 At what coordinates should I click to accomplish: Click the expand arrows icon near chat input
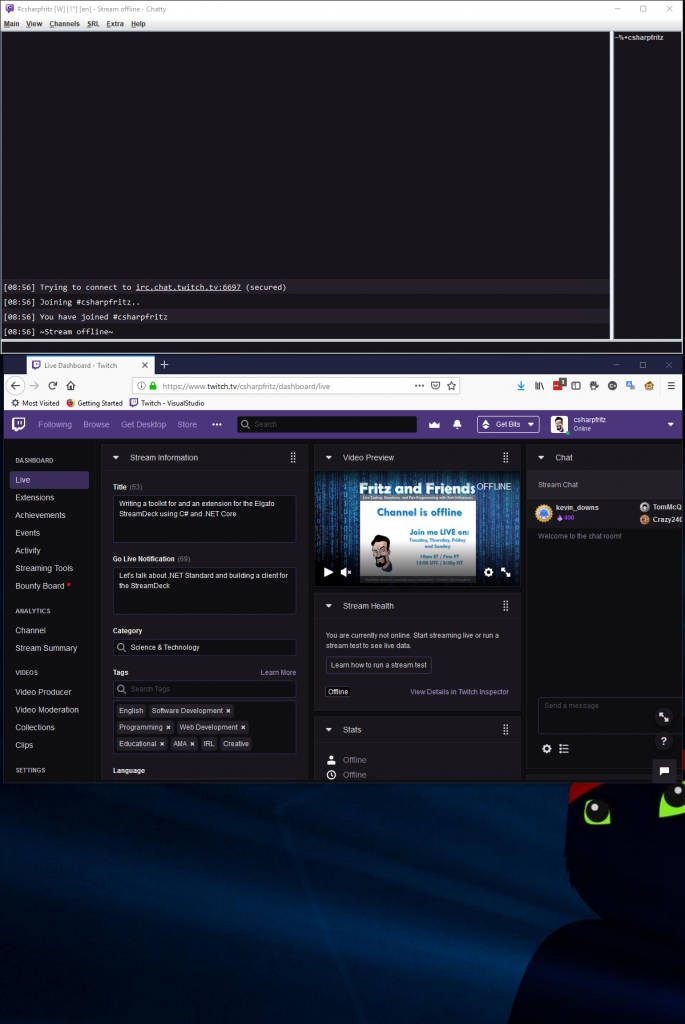coord(663,717)
